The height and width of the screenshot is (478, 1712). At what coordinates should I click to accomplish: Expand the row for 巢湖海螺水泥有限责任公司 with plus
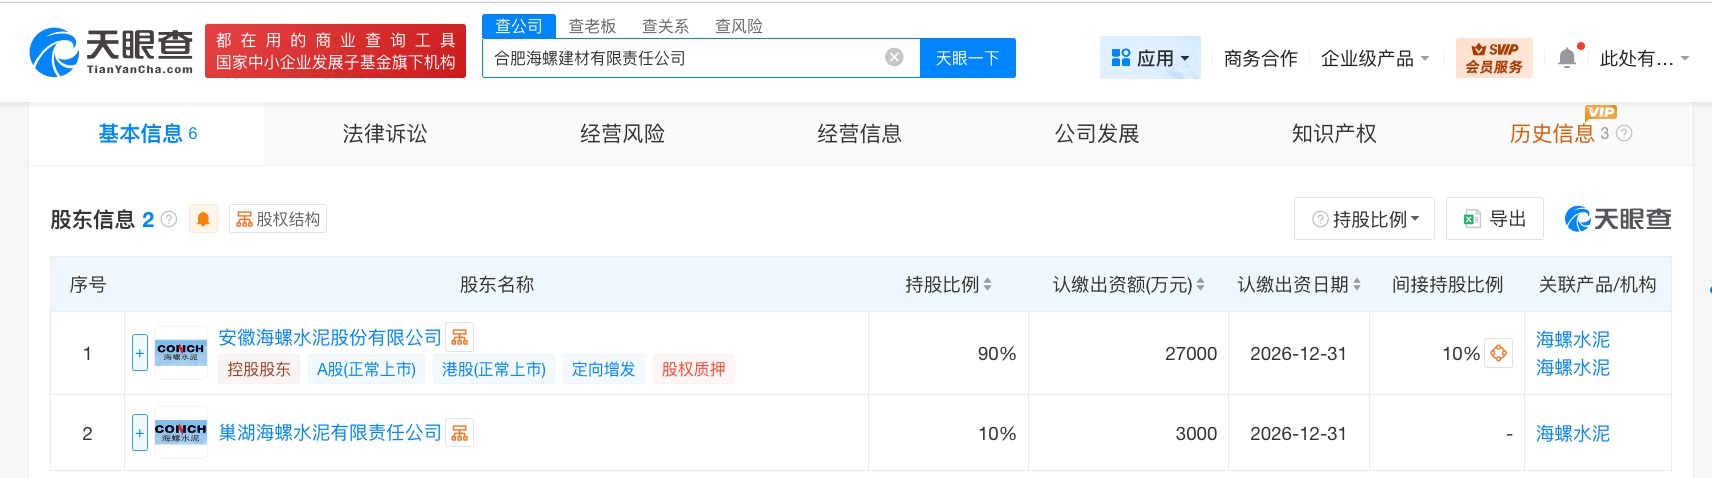tap(140, 433)
